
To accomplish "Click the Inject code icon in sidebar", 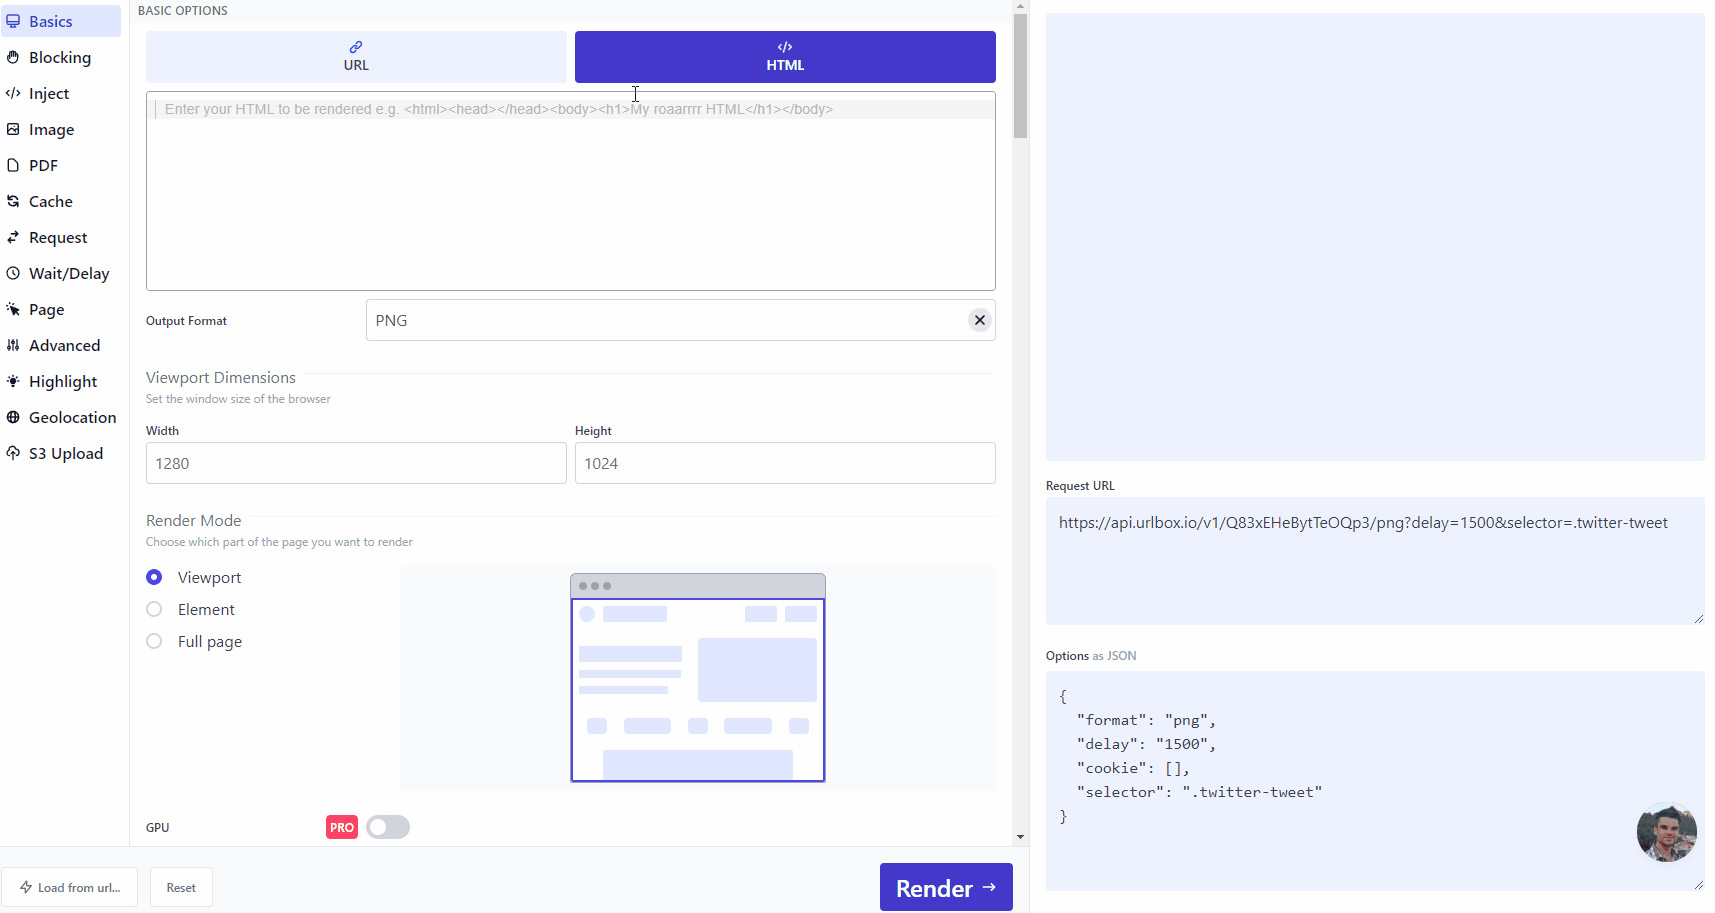I will coord(13,93).
